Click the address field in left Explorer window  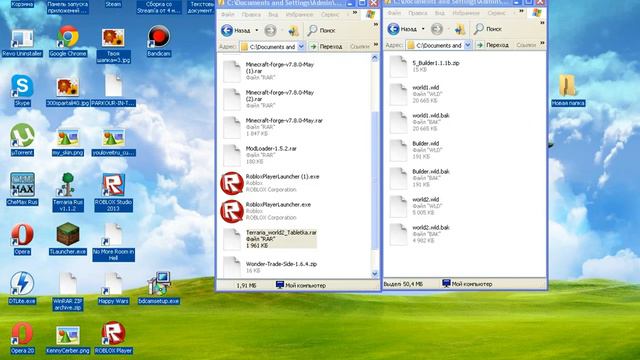(272, 47)
